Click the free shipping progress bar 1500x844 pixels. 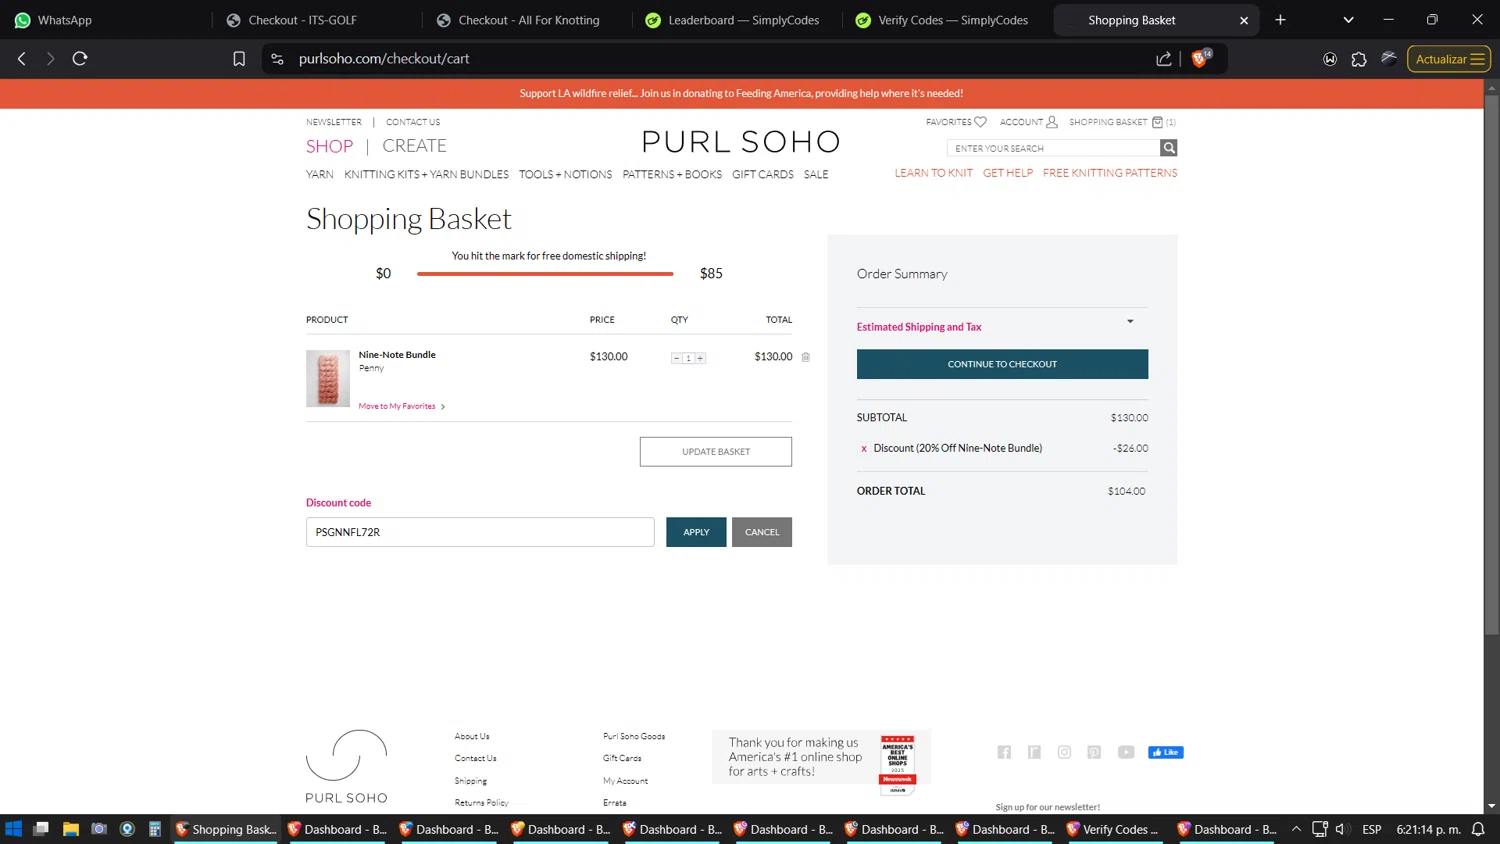pos(545,274)
